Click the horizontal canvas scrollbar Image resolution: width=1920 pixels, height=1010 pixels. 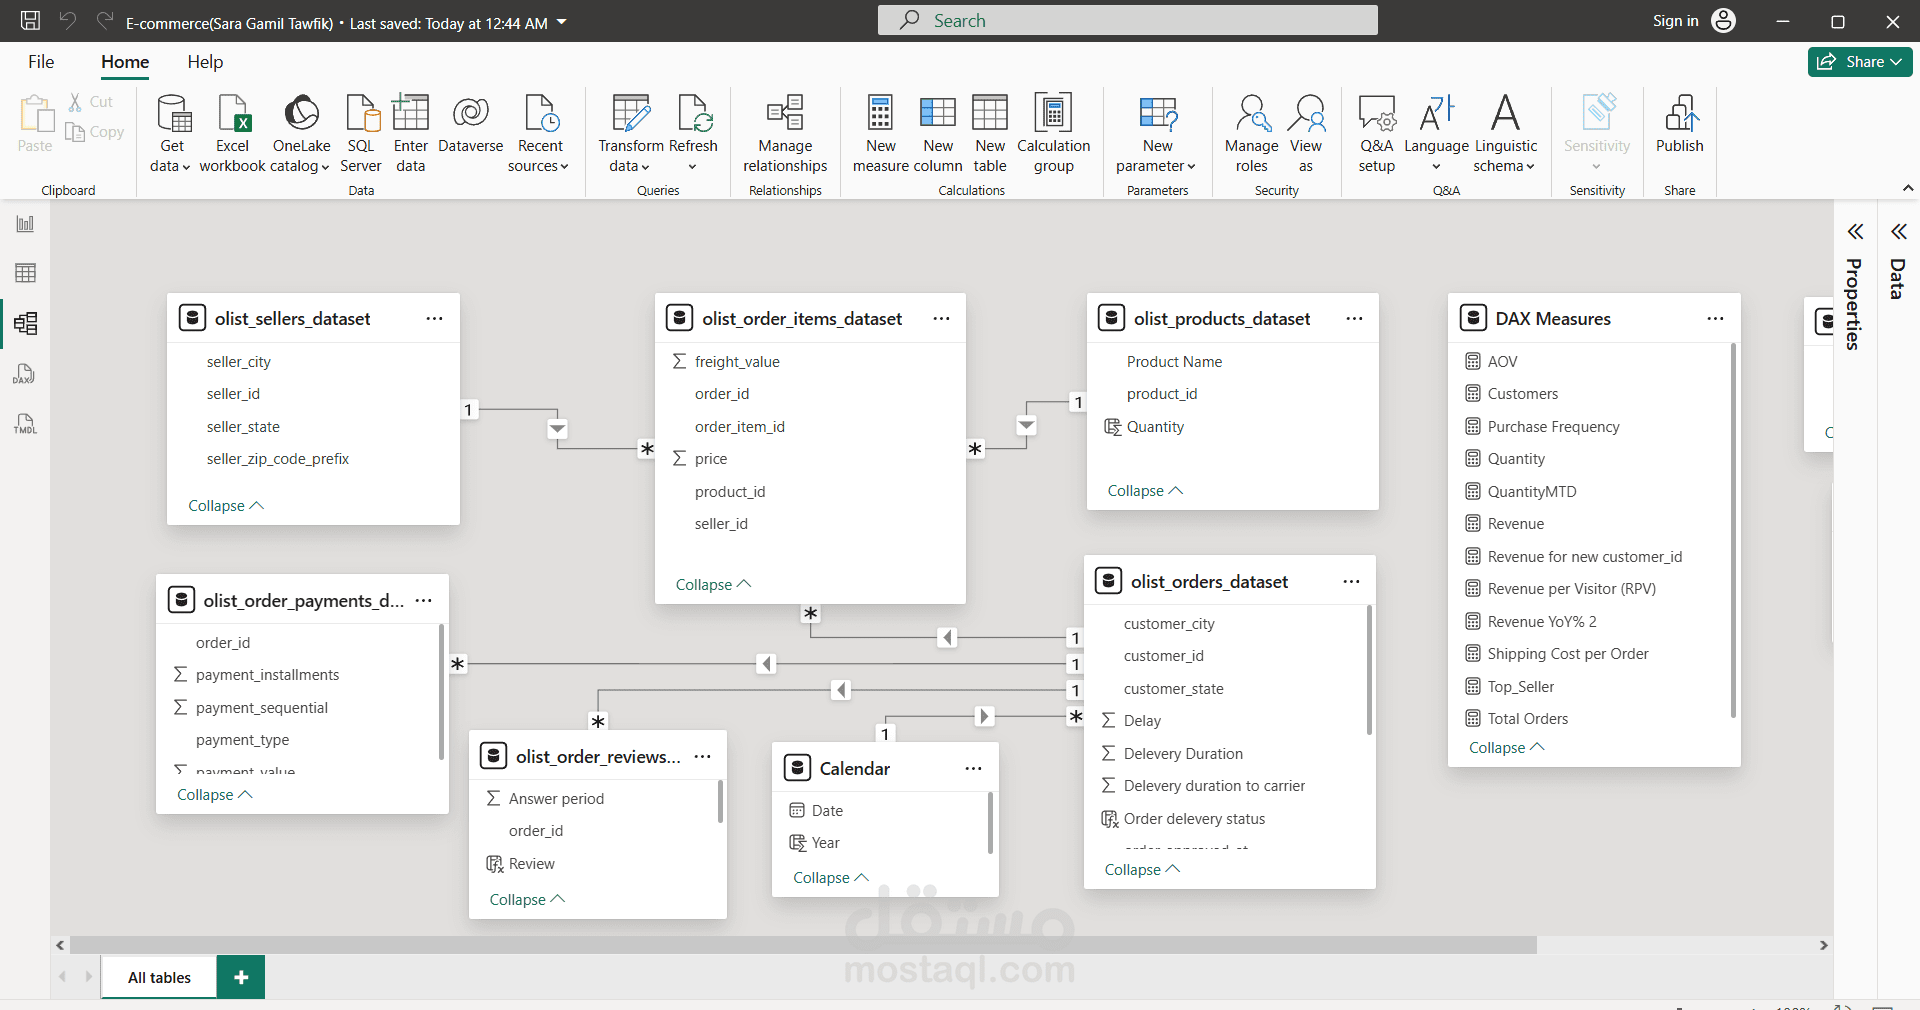(803, 945)
